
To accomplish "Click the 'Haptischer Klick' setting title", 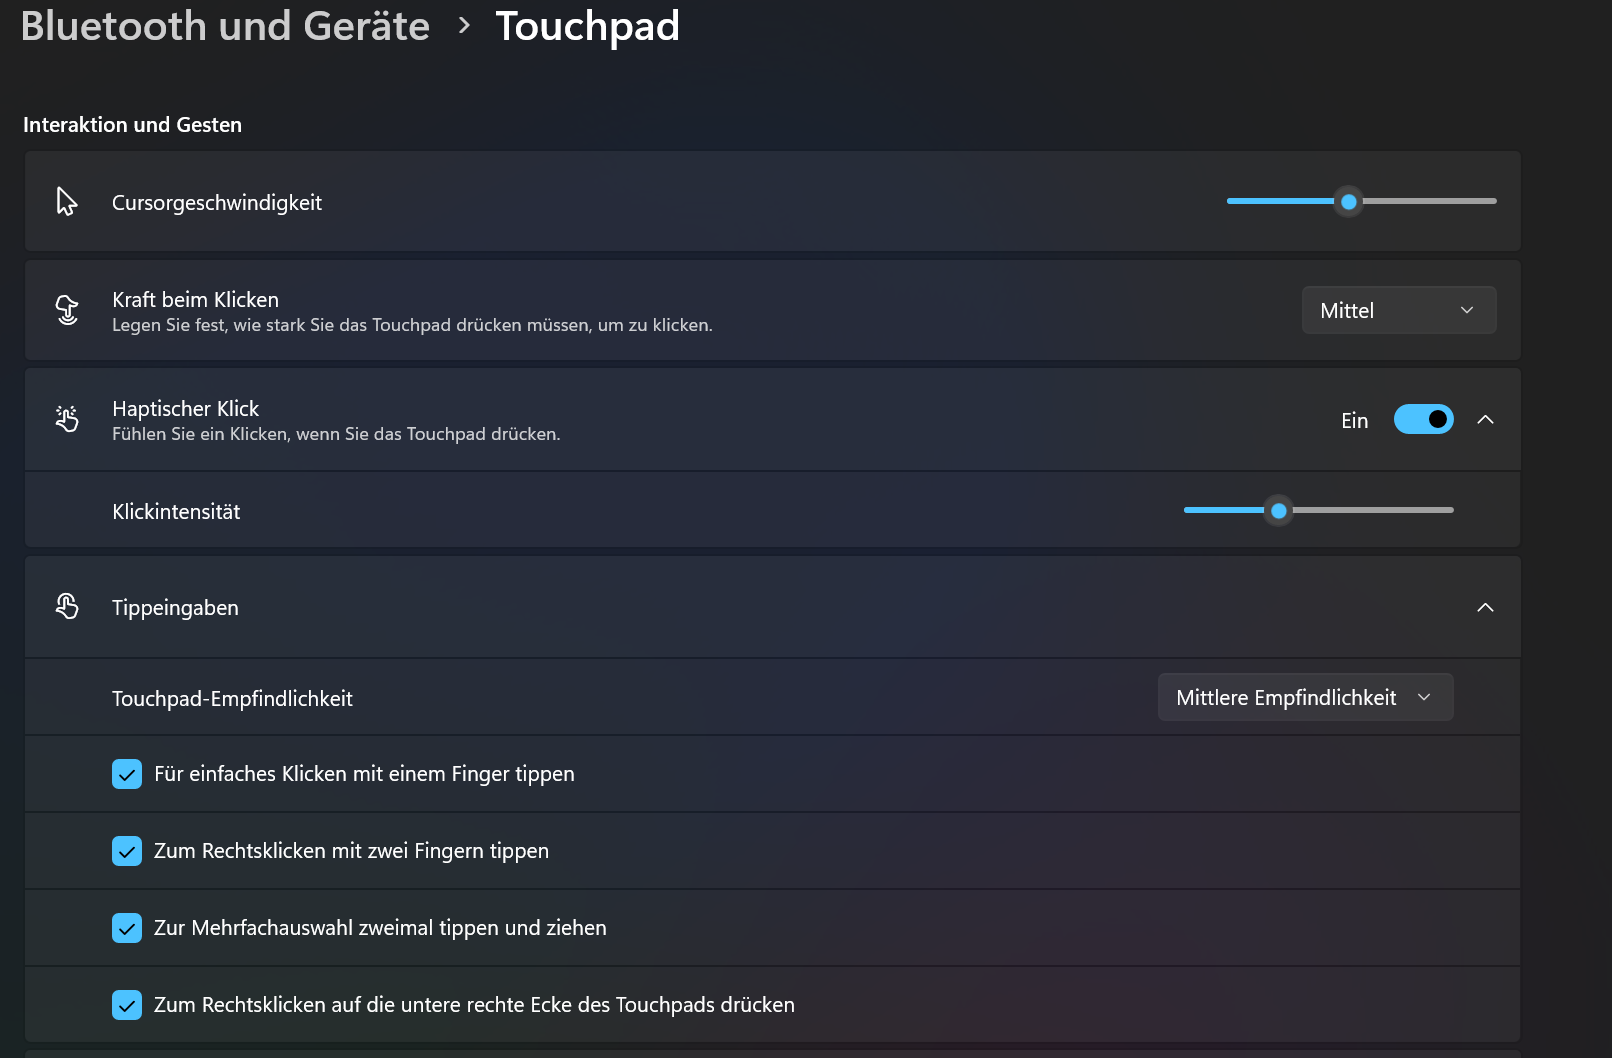I will (185, 408).
